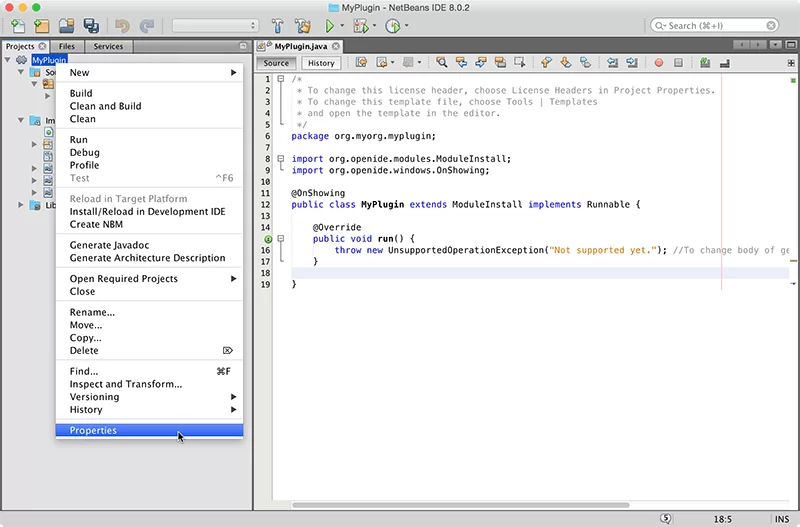Image resolution: width=800 pixels, height=527 pixels.
Task: Click the Undo arrow icon
Action: pyautogui.click(x=122, y=26)
